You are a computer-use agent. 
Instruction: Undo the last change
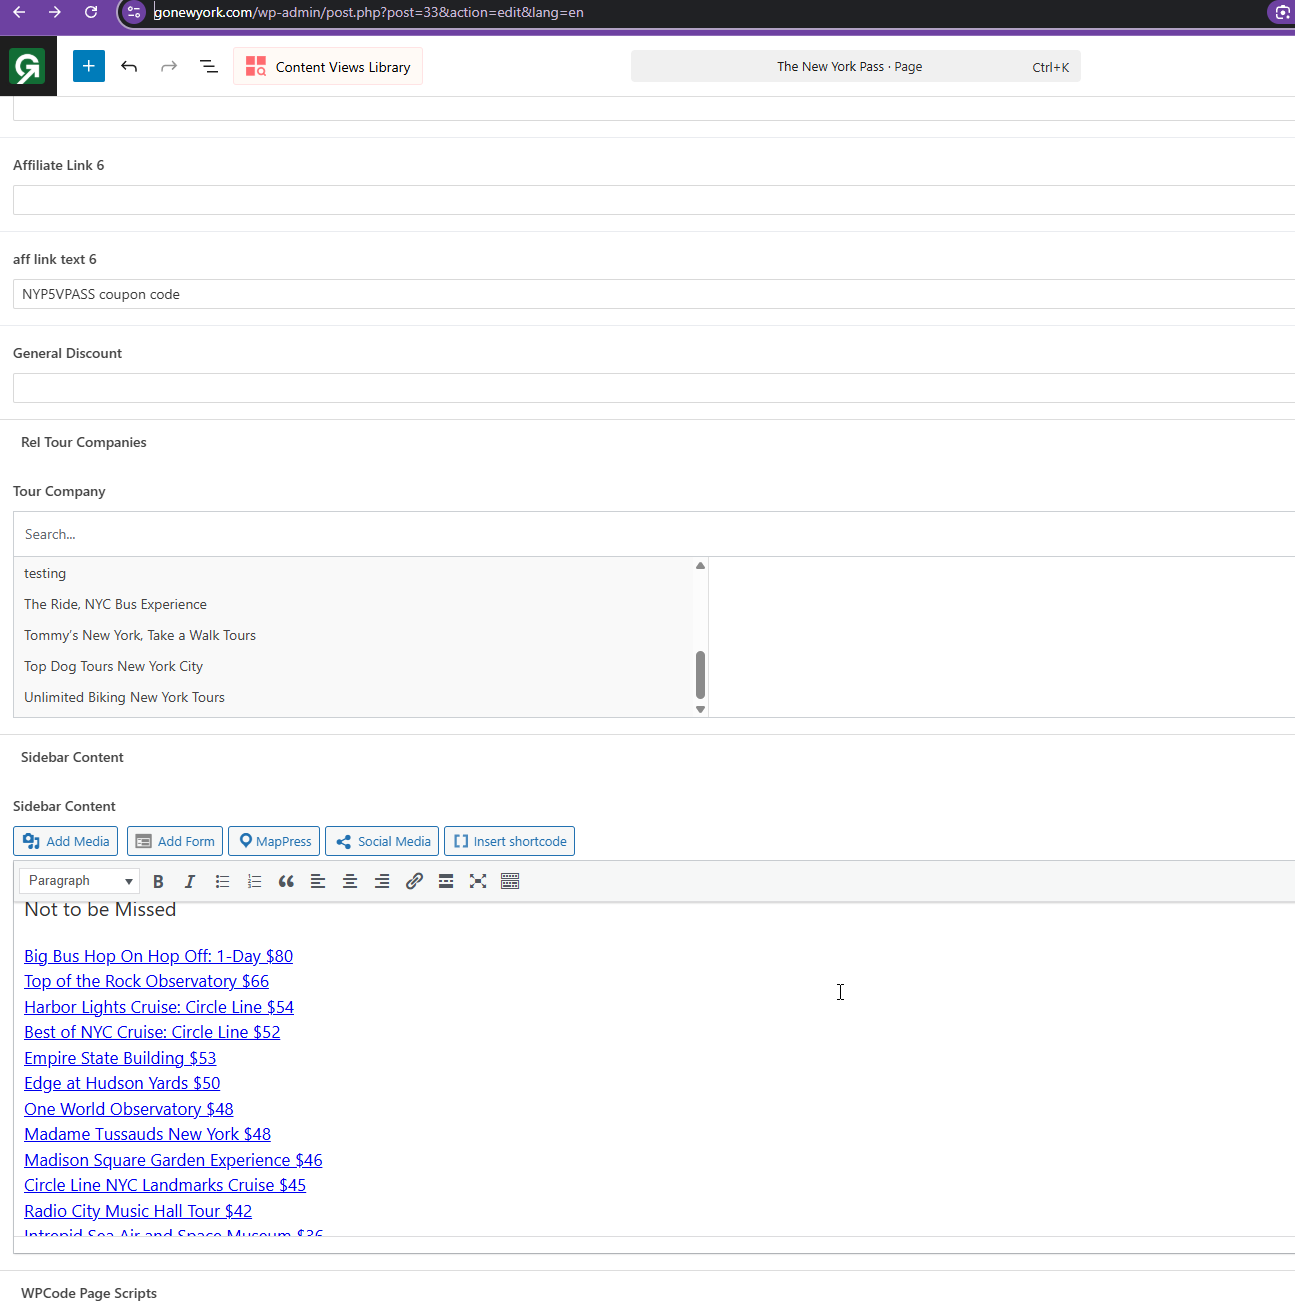pos(129,66)
